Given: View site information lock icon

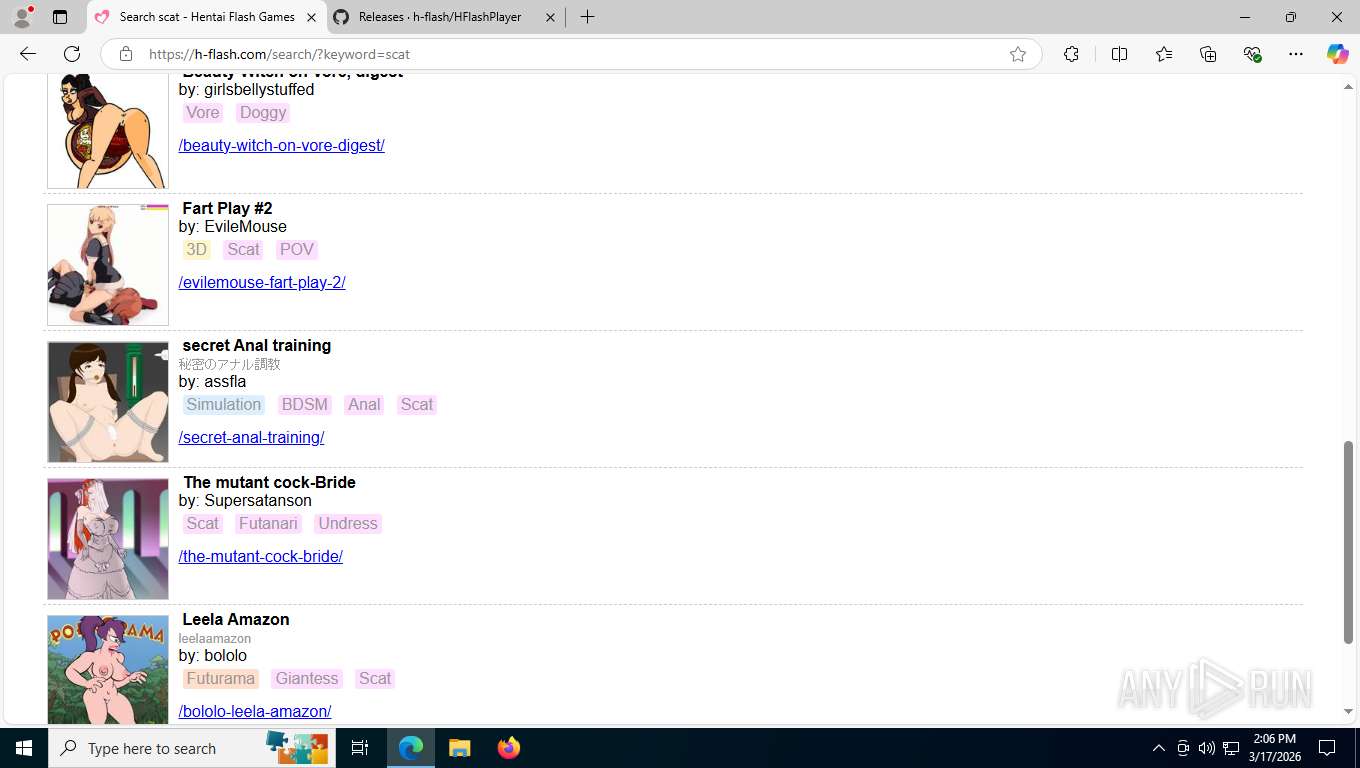Looking at the screenshot, I should (x=126, y=54).
